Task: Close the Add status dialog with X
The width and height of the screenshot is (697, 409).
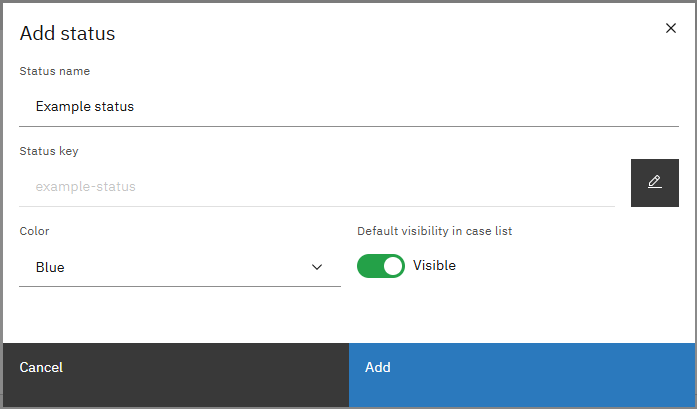Action: pyautogui.click(x=671, y=28)
